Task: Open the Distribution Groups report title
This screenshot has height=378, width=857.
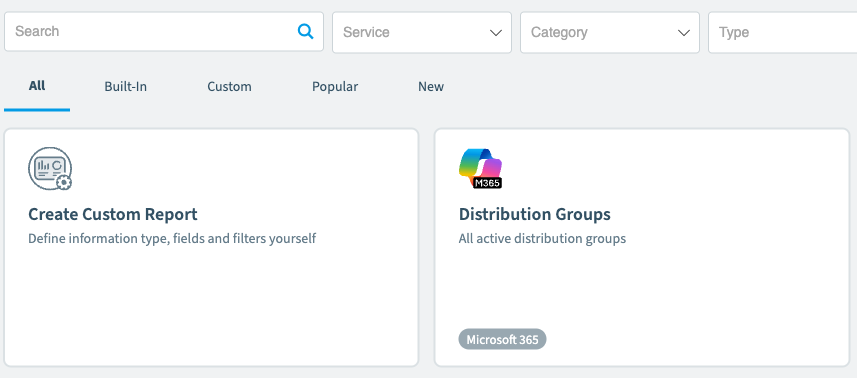Action: click(535, 214)
